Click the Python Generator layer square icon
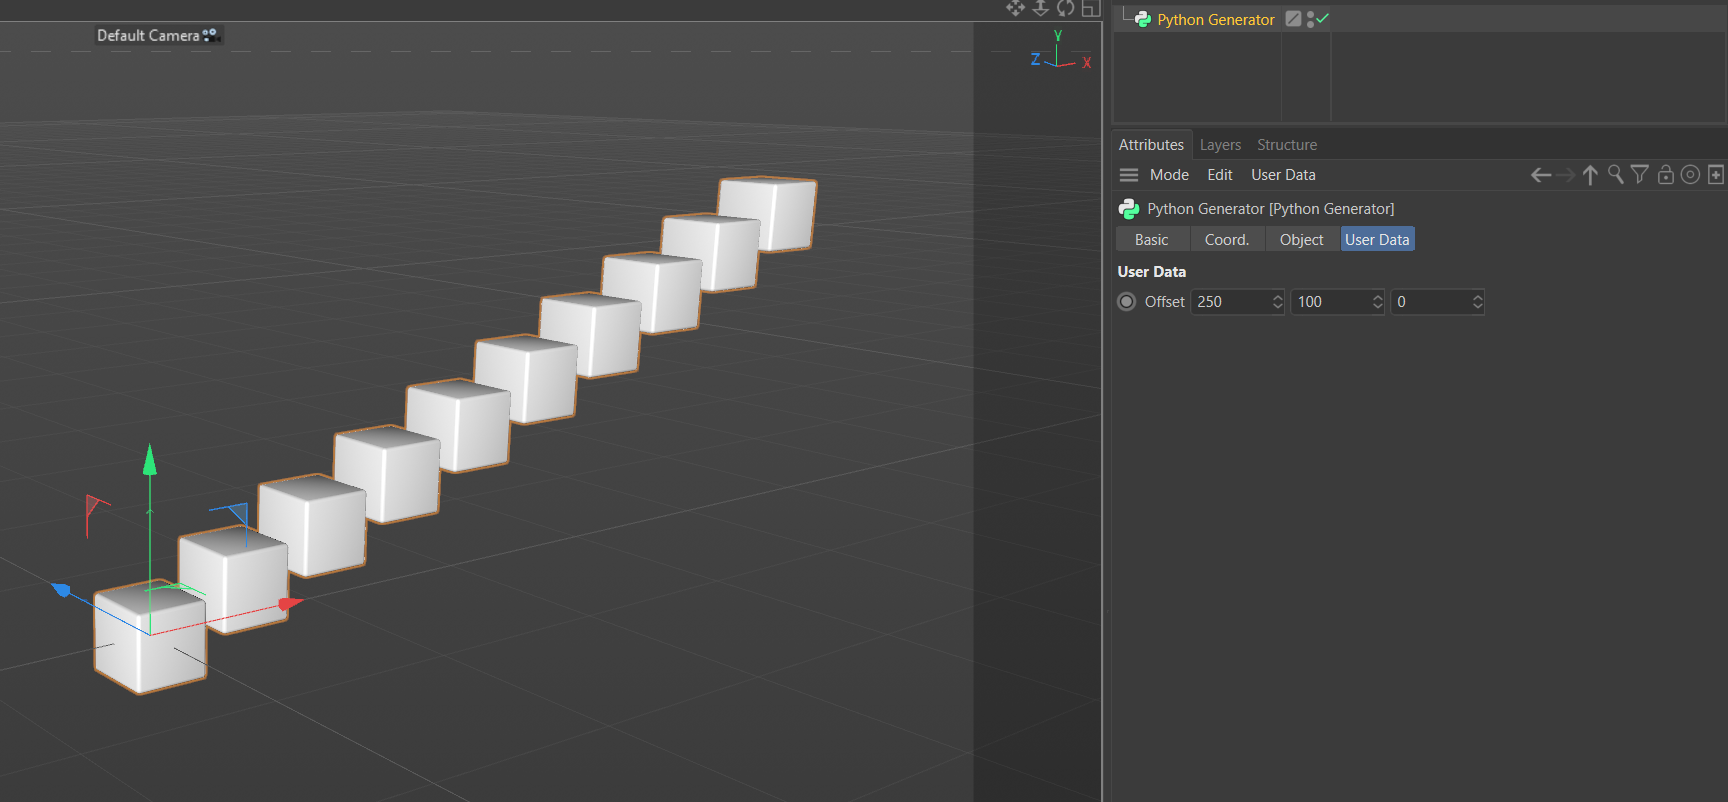1728x802 pixels. 1293,19
